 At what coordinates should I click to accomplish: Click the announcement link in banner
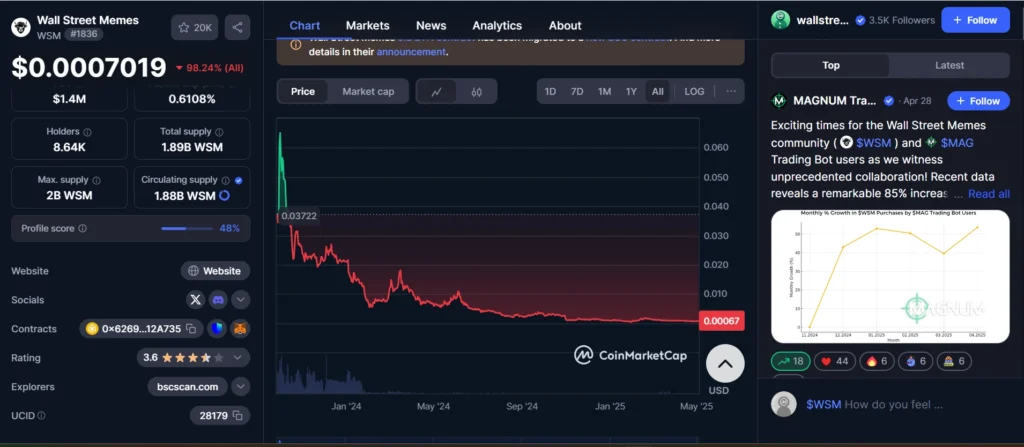tap(411, 52)
